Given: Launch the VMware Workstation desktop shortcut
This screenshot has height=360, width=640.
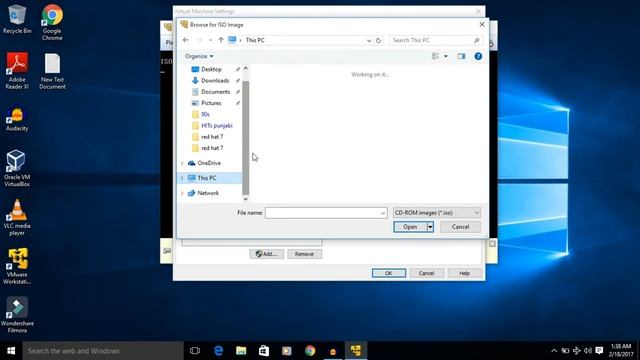Looking at the screenshot, I should pyautogui.click(x=17, y=266).
